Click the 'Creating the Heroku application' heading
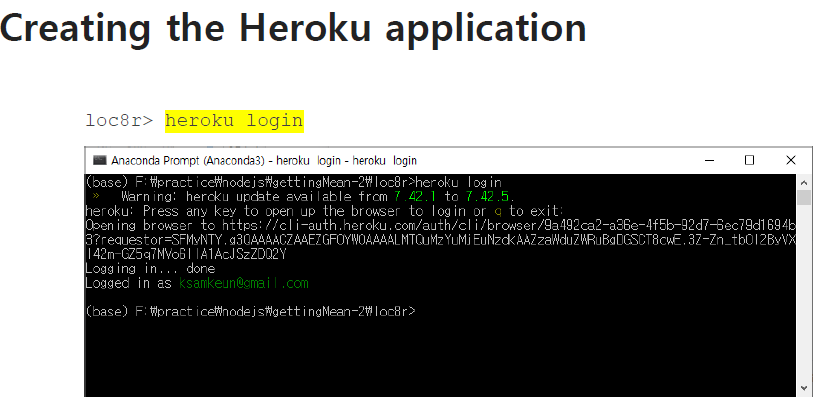Viewport: 814px width, 406px height. click(293, 29)
